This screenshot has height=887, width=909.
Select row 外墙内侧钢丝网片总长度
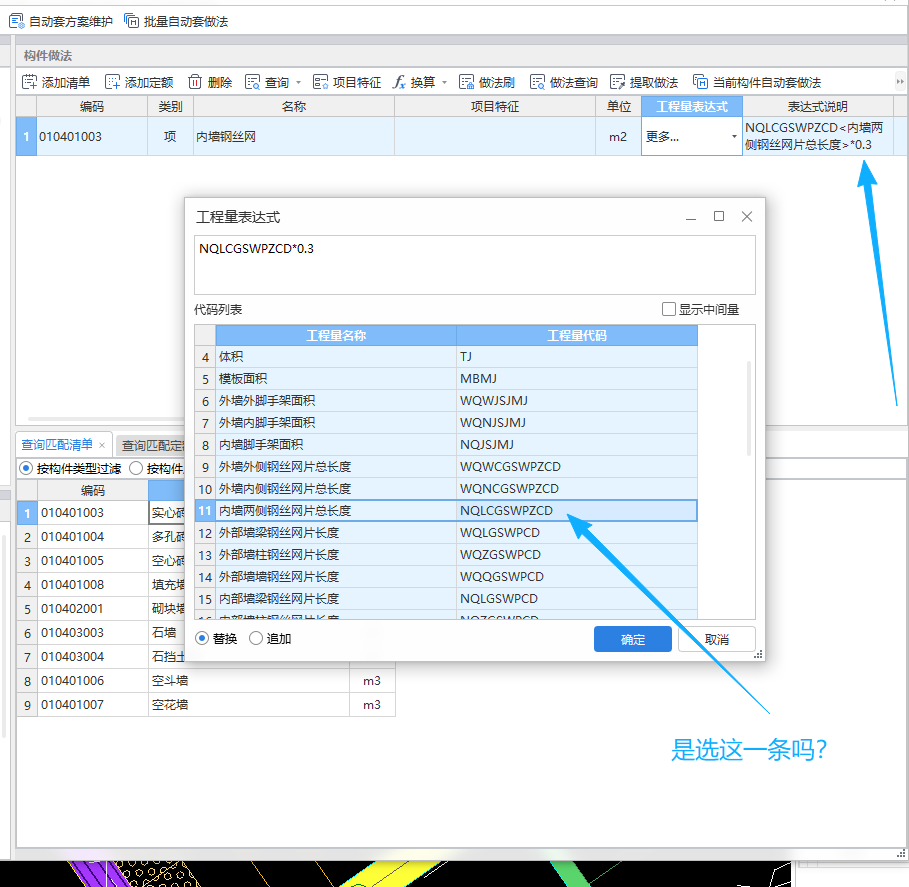(446, 489)
